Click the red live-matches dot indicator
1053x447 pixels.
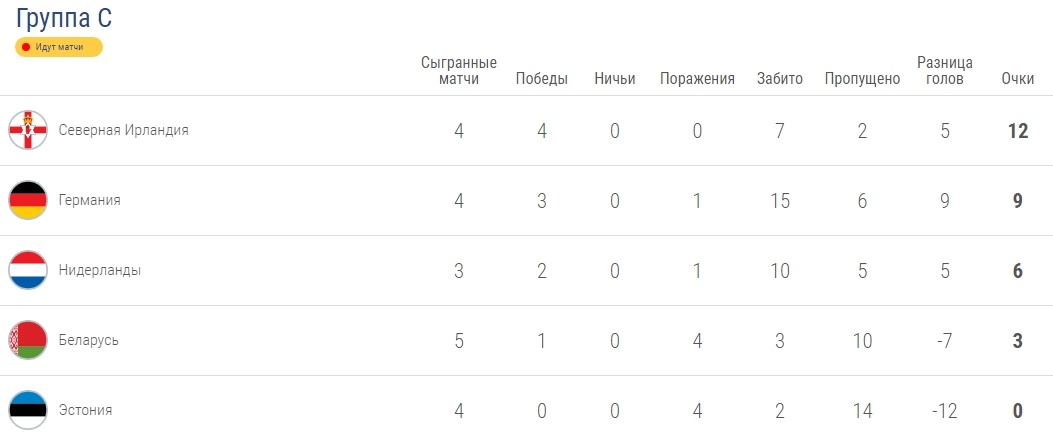point(26,48)
